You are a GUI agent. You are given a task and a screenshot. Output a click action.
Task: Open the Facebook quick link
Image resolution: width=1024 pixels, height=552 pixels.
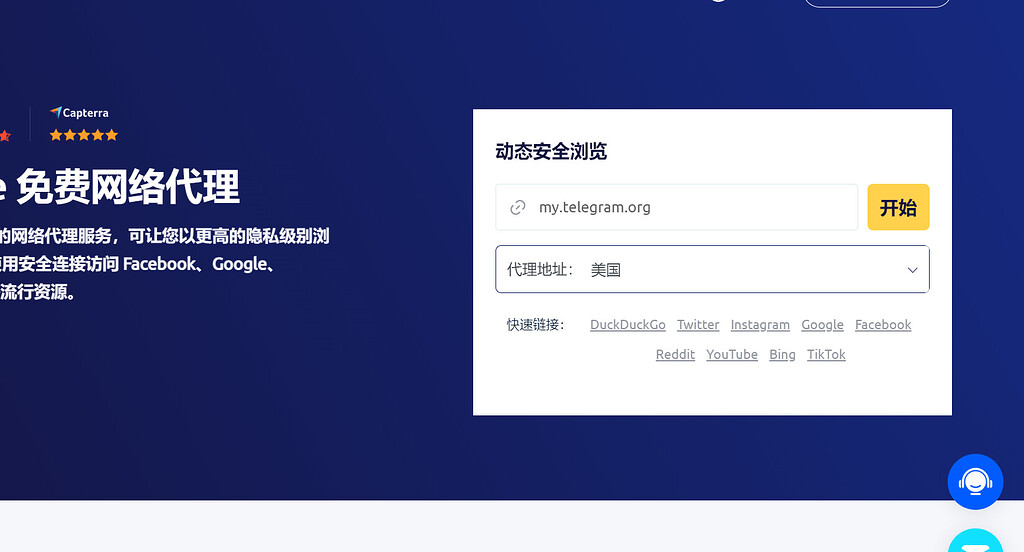883,325
